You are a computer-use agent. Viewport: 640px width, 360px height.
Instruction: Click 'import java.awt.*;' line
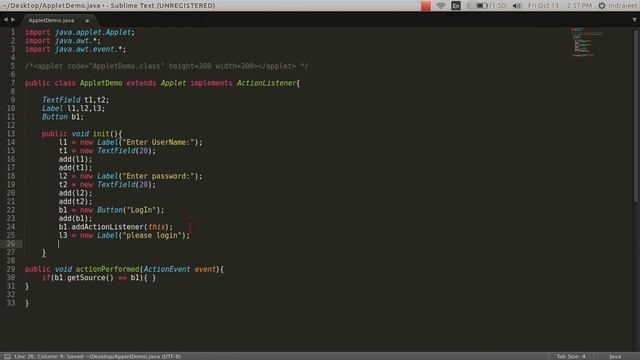coord(62,41)
